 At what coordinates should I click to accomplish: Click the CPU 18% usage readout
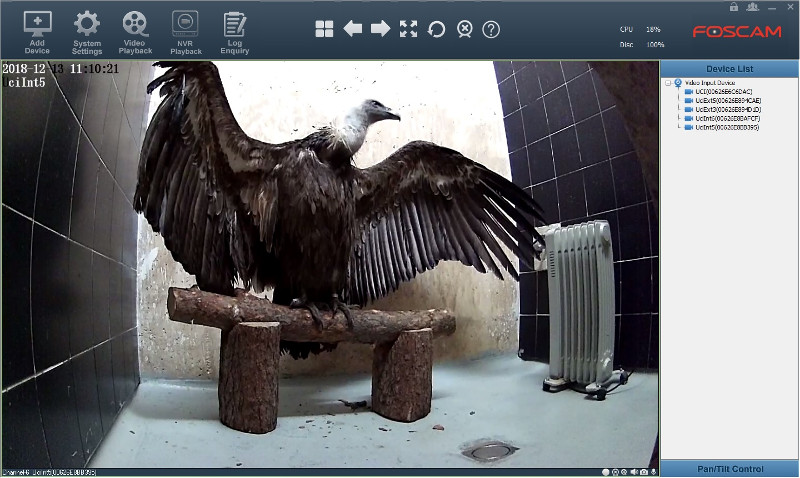coord(640,30)
